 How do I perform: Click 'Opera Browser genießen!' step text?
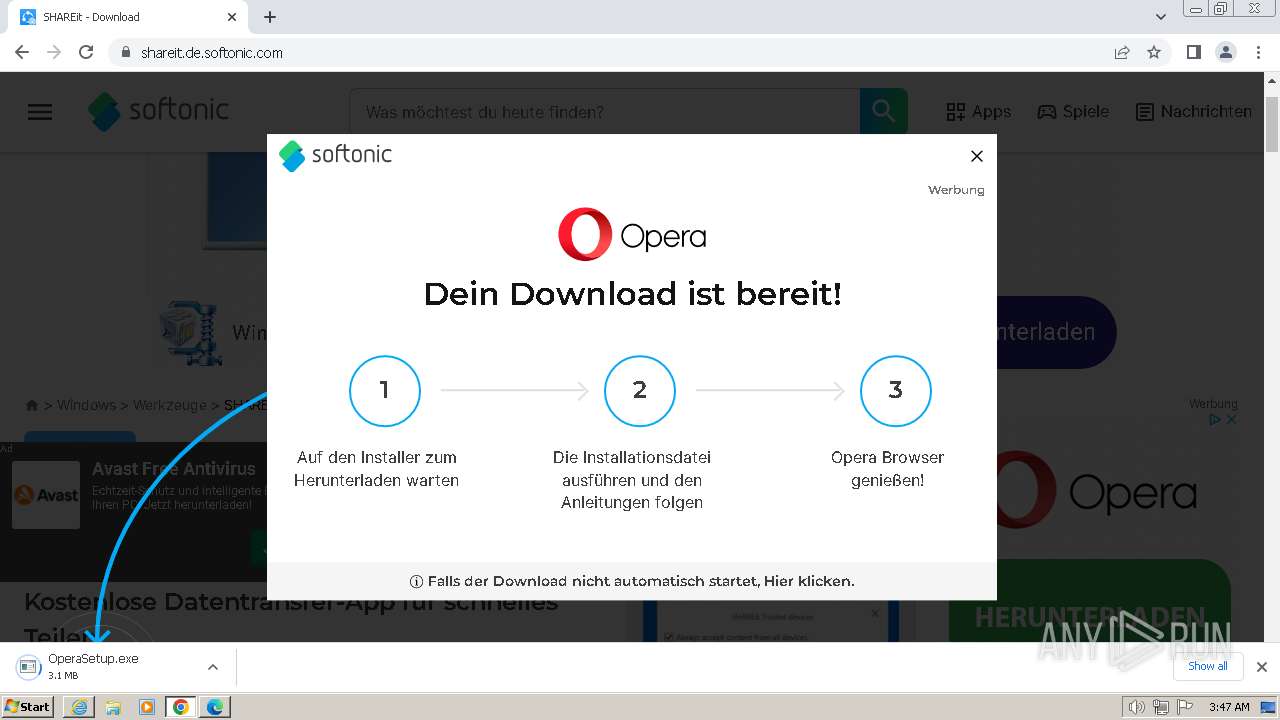tap(887, 469)
